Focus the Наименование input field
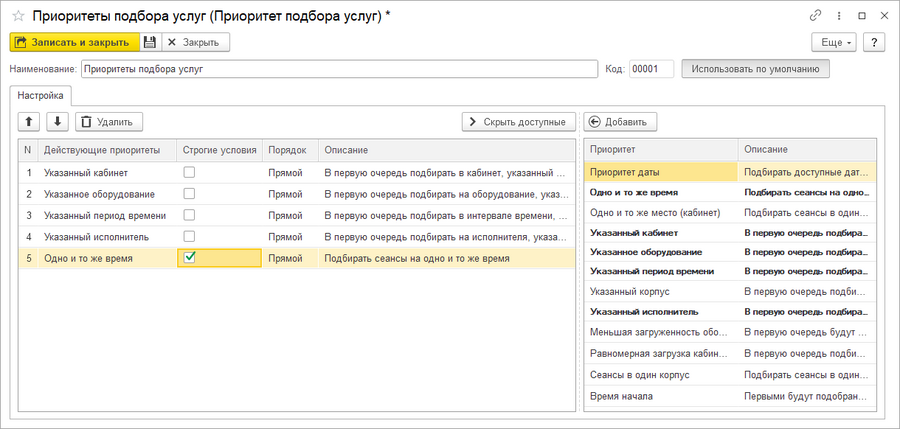900x429 pixels. [339, 69]
